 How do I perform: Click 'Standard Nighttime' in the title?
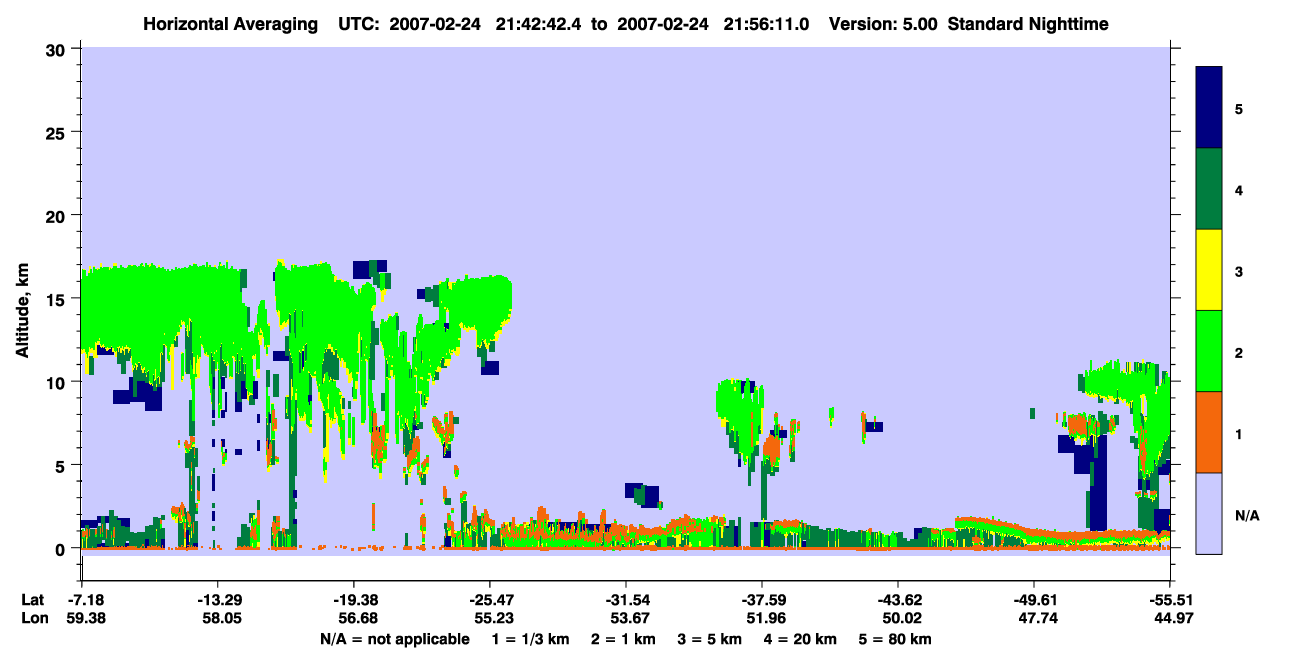coord(1028,23)
